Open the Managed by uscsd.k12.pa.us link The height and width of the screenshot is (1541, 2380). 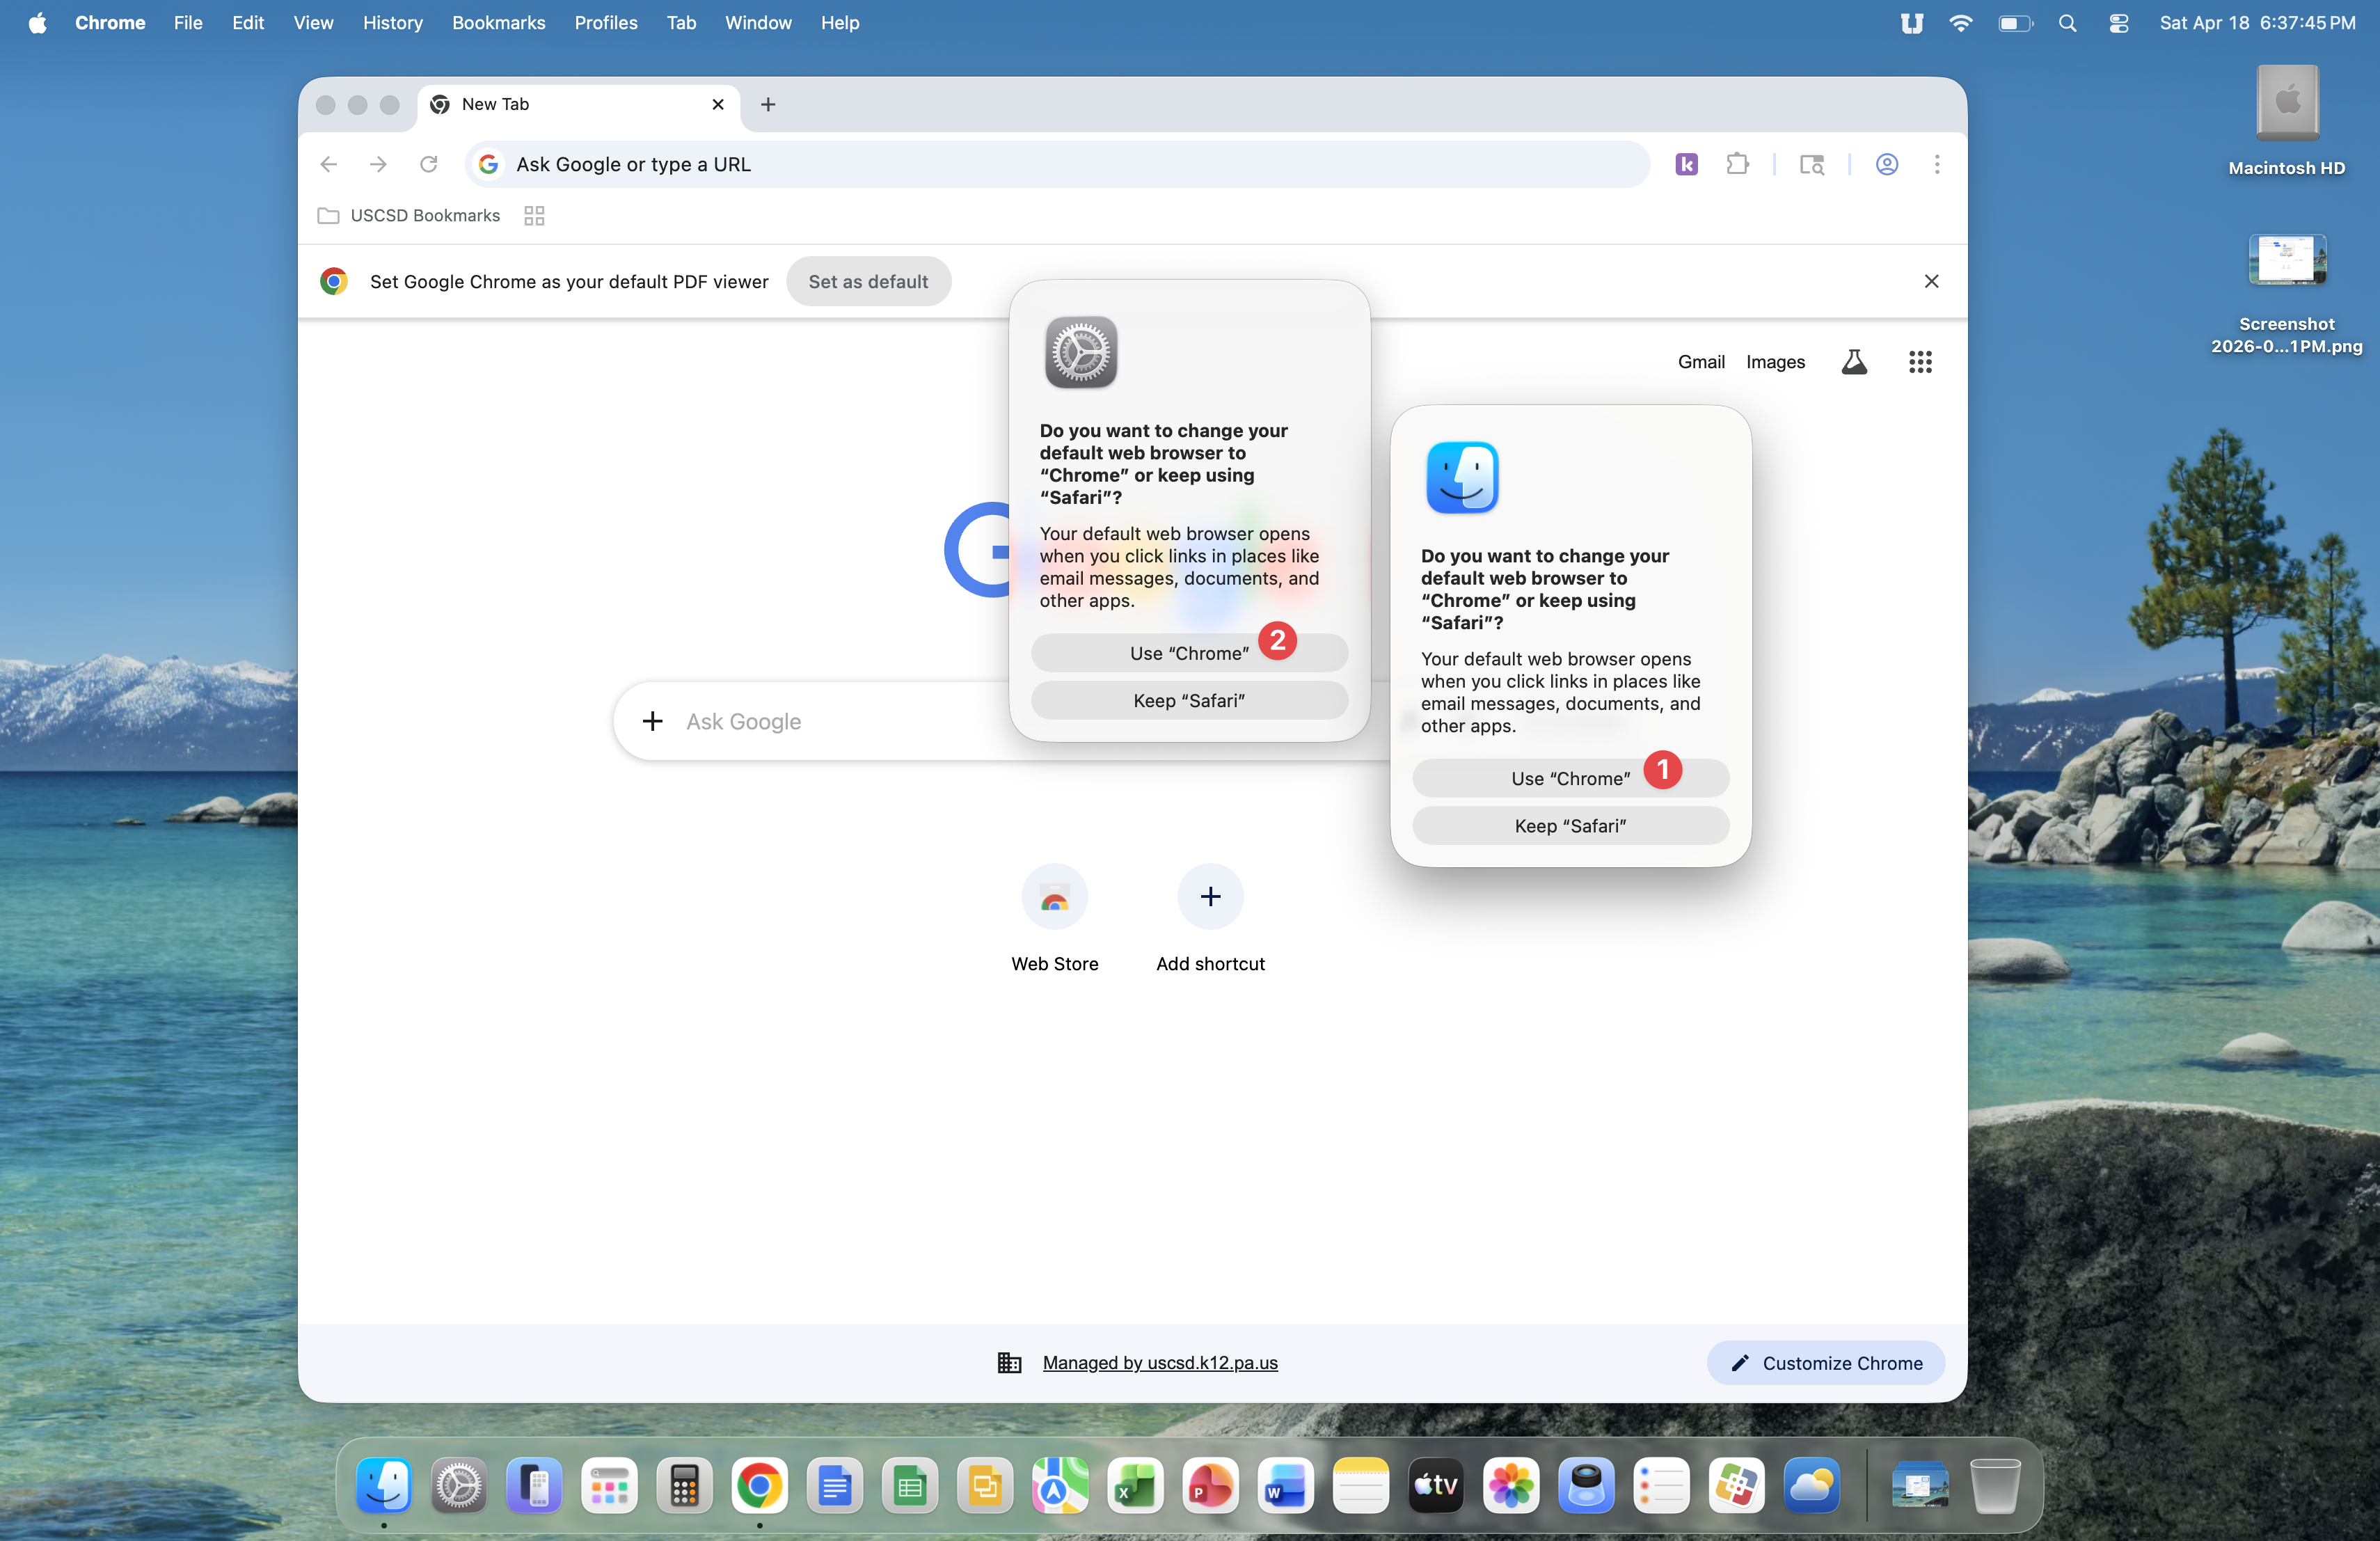(1160, 1363)
